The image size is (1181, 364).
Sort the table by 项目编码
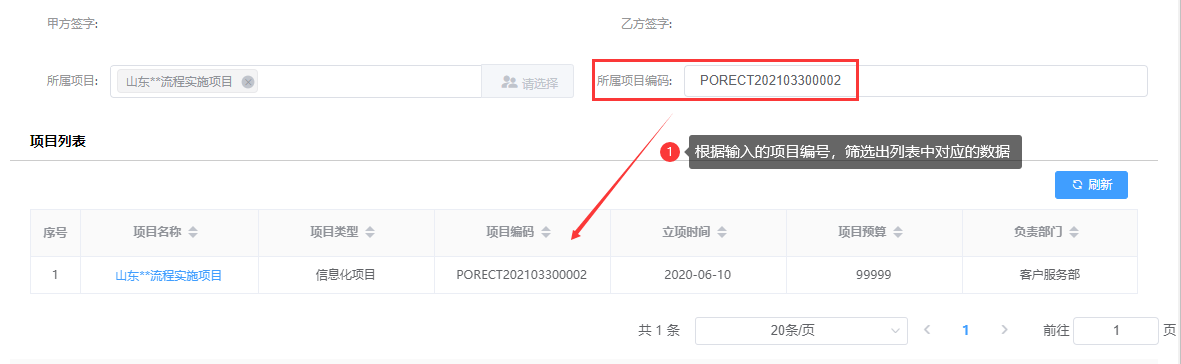[546, 232]
